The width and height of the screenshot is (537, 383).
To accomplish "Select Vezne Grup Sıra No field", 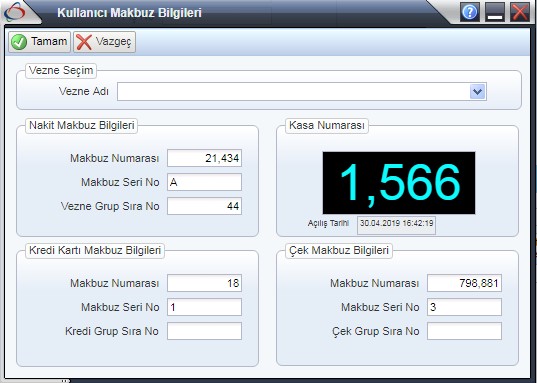I will coord(204,206).
